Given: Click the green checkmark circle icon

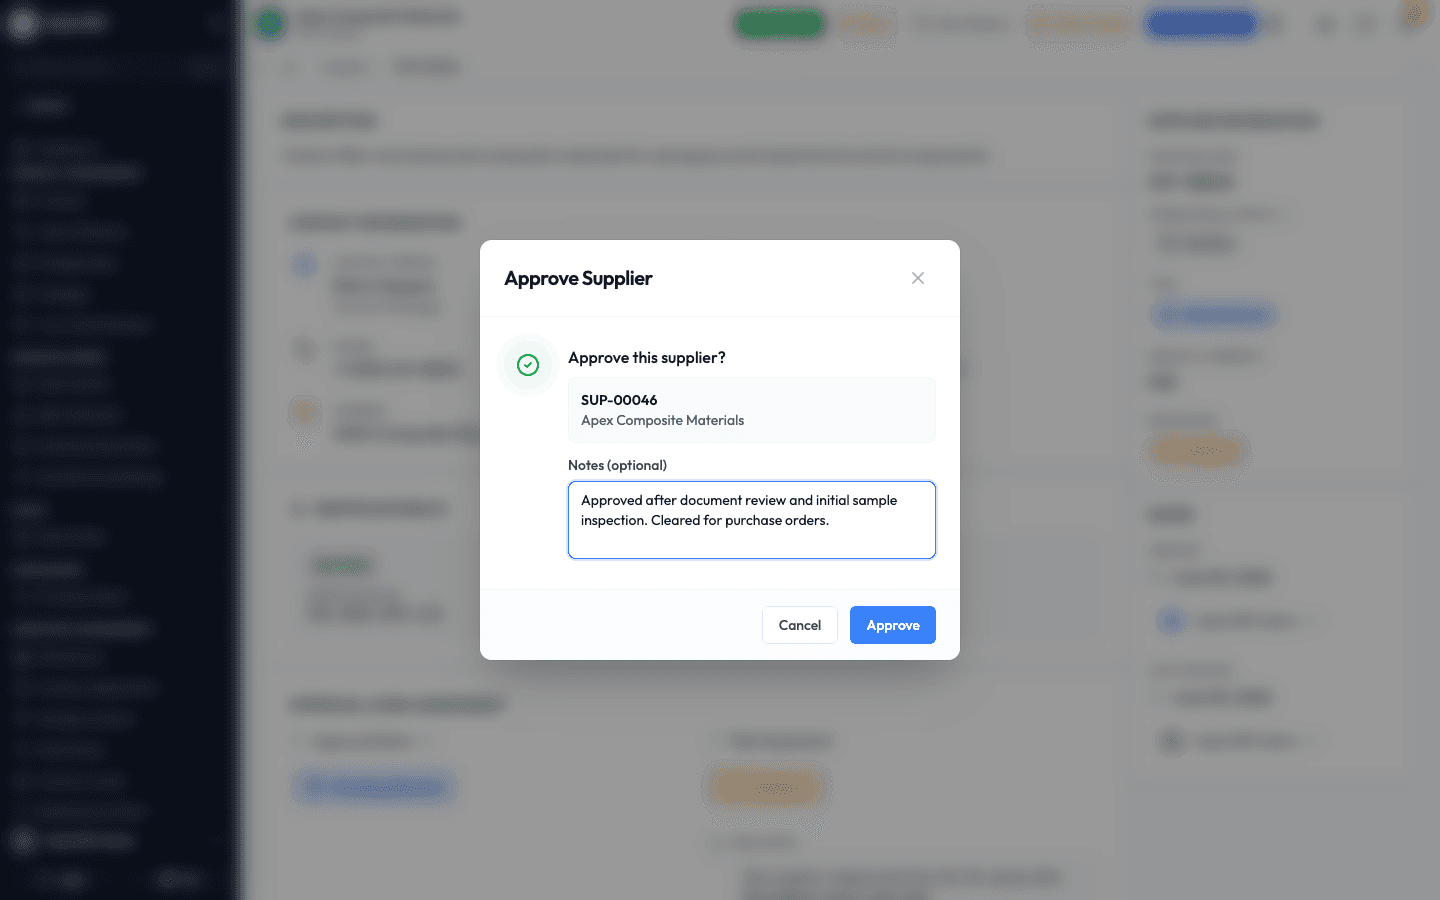Looking at the screenshot, I should (528, 365).
